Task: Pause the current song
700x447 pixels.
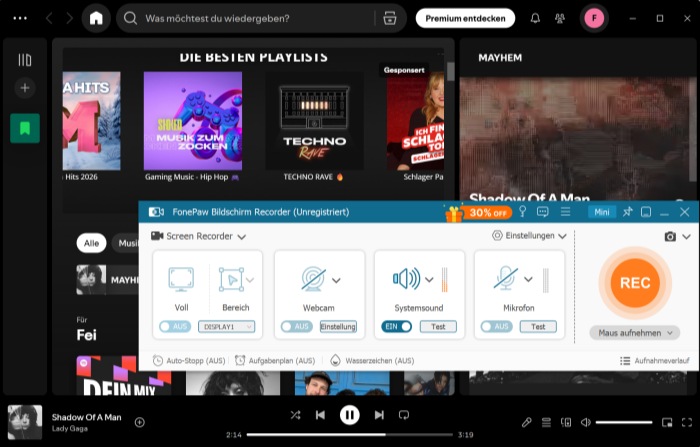Action: 350,415
